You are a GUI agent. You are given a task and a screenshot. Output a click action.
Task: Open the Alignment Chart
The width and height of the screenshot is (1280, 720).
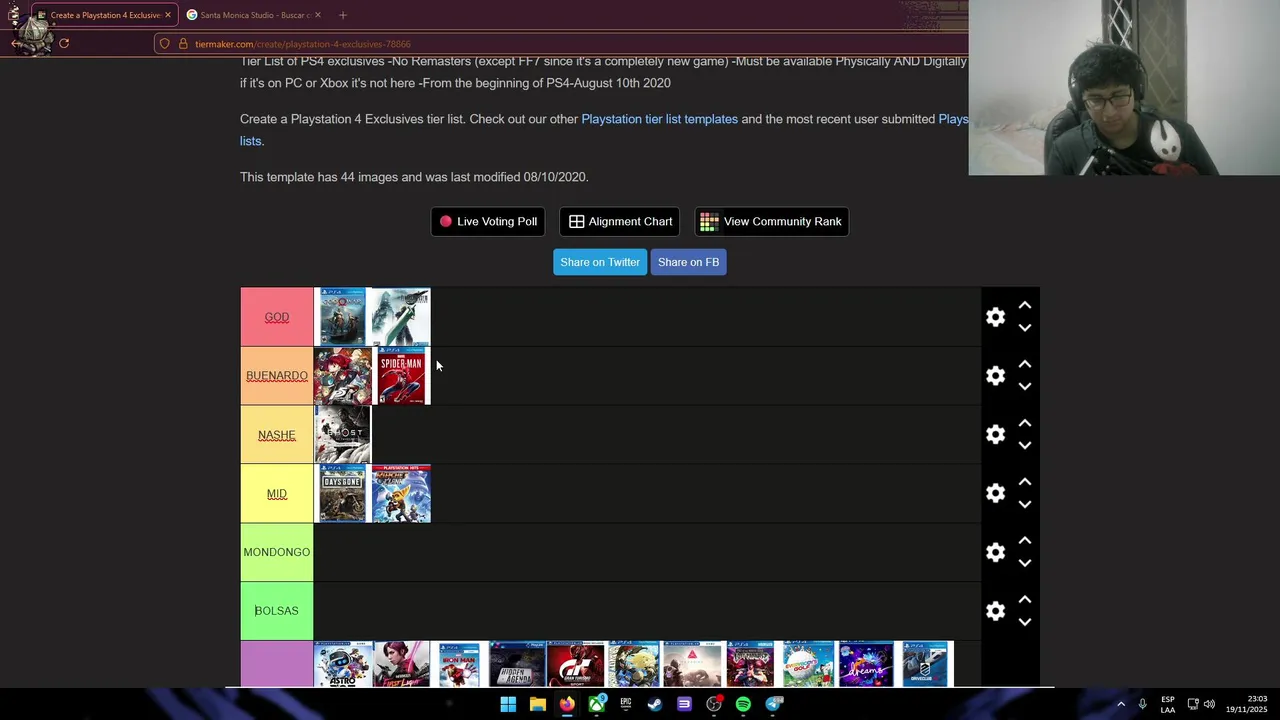point(620,221)
